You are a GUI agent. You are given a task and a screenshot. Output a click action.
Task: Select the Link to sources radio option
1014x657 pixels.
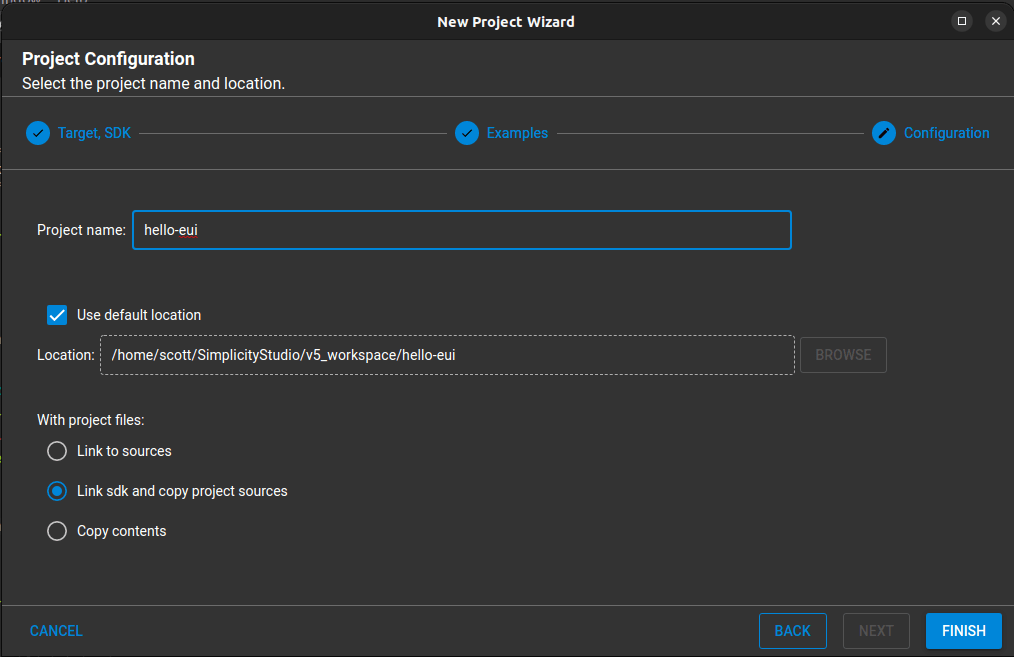click(x=57, y=451)
